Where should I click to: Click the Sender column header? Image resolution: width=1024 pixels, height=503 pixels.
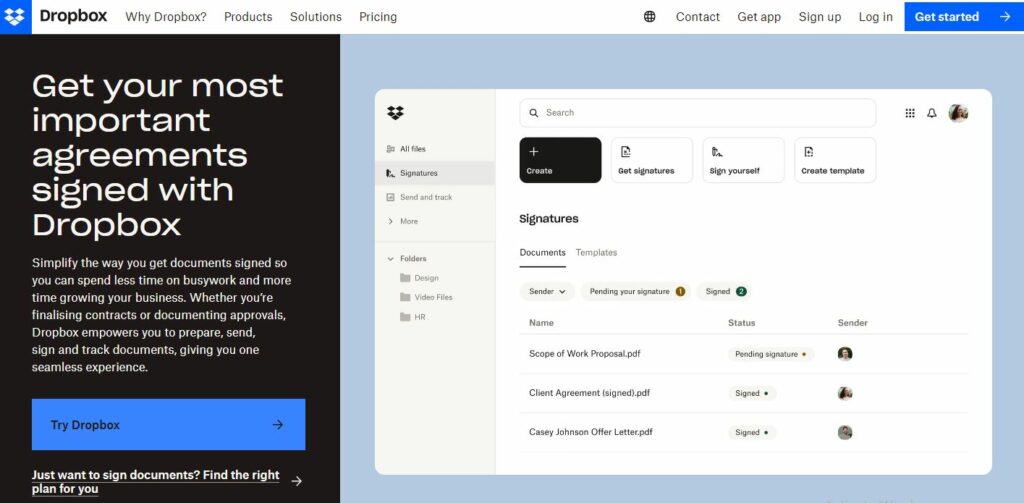pyautogui.click(x=853, y=323)
